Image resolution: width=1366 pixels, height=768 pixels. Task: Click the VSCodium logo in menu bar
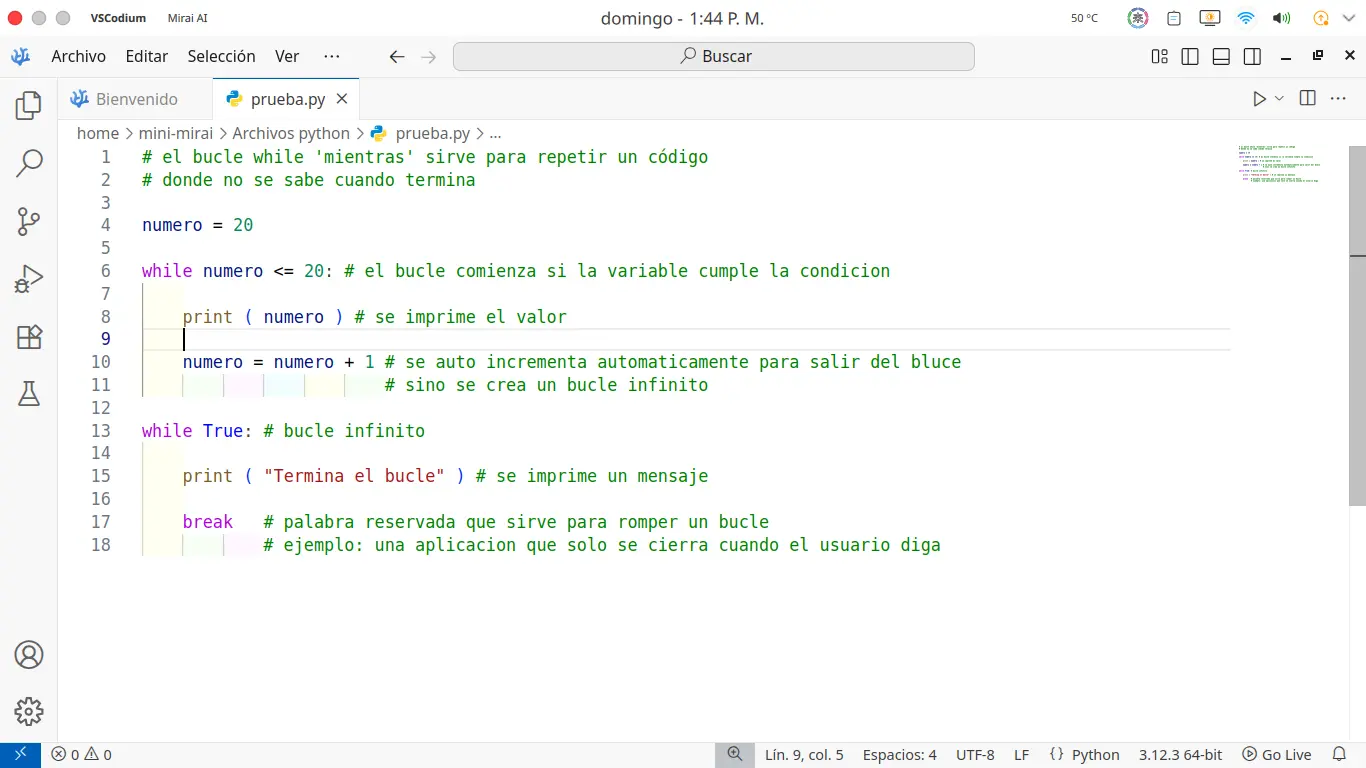point(20,56)
